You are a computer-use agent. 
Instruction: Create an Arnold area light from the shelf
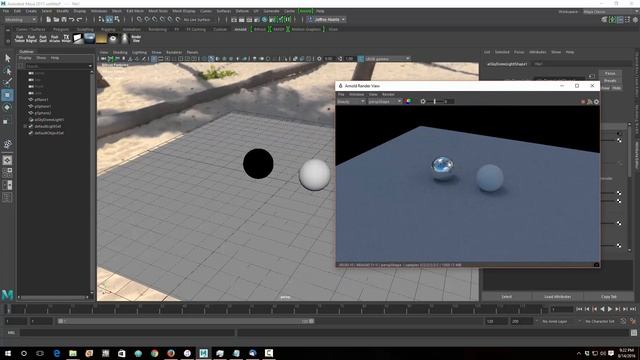78,38
